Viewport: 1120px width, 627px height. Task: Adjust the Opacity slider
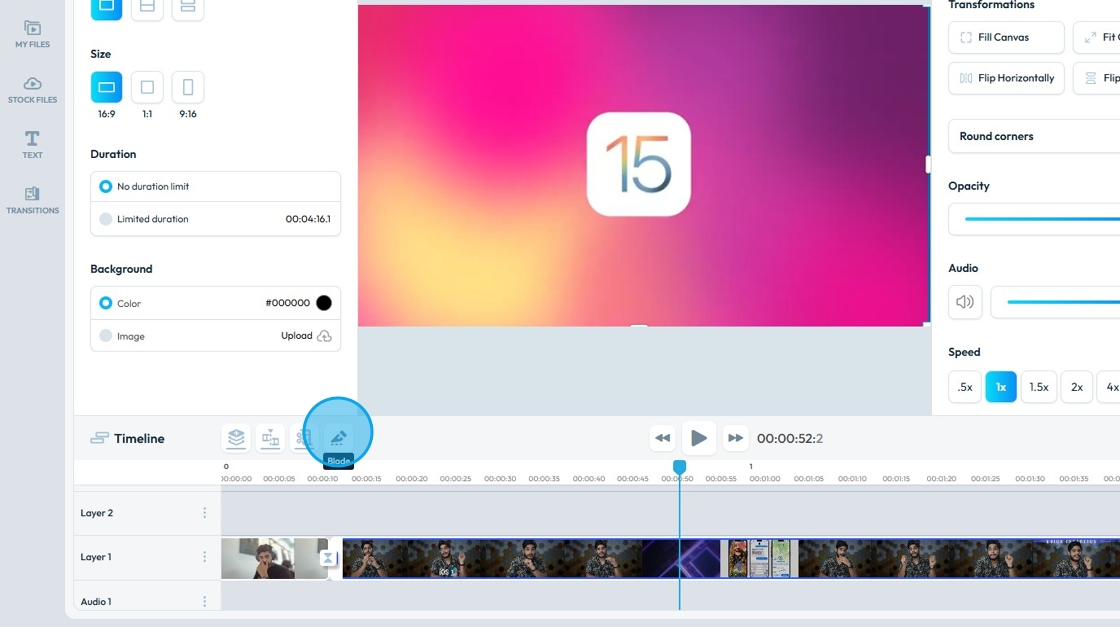click(x=1042, y=219)
